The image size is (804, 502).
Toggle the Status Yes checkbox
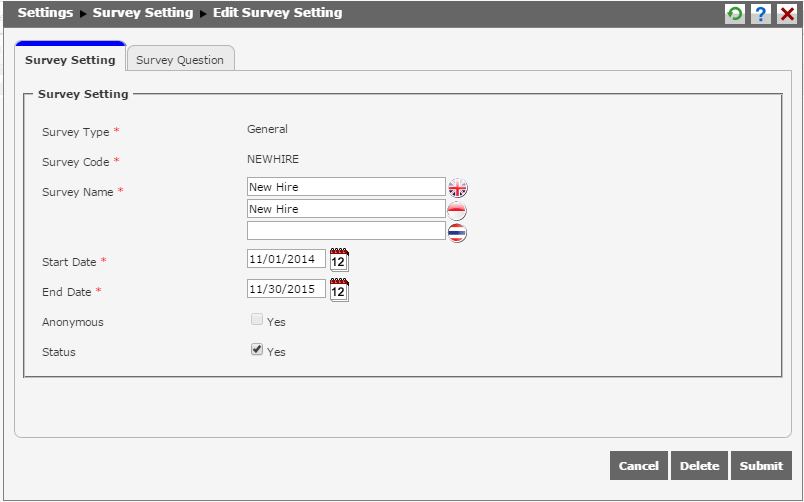(257, 349)
